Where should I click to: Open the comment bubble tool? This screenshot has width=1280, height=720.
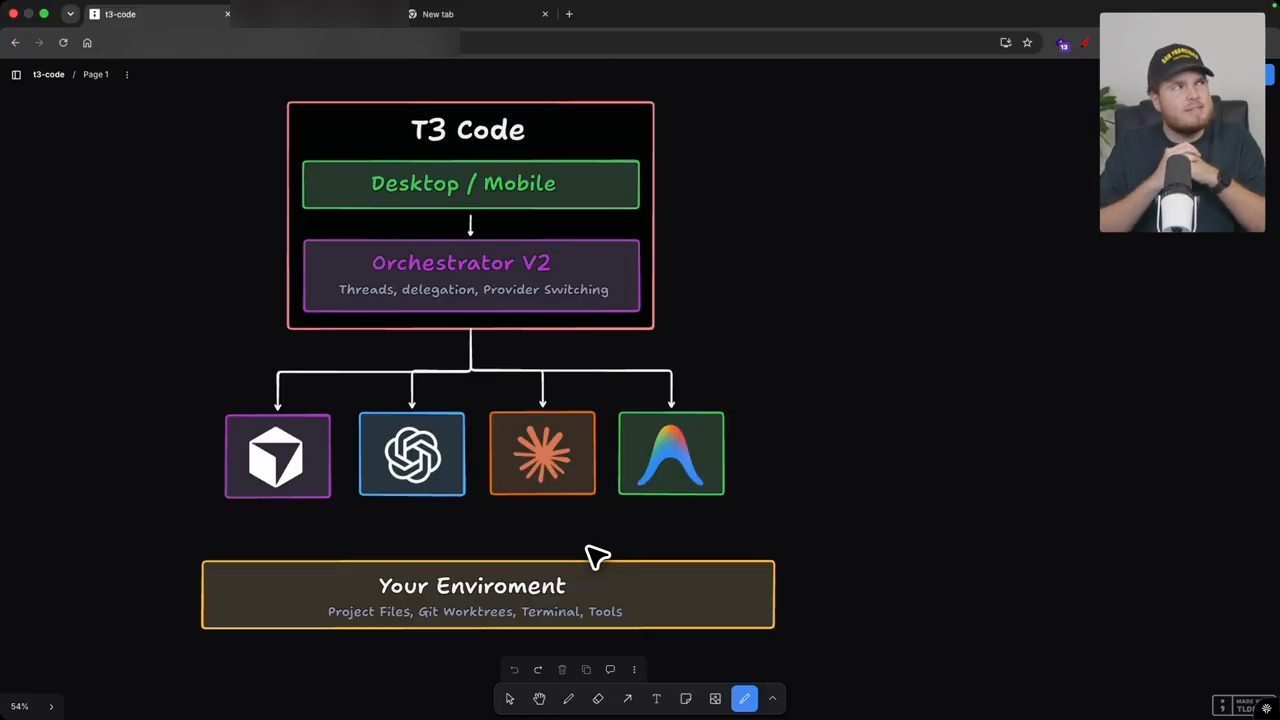[x=610, y=670]
